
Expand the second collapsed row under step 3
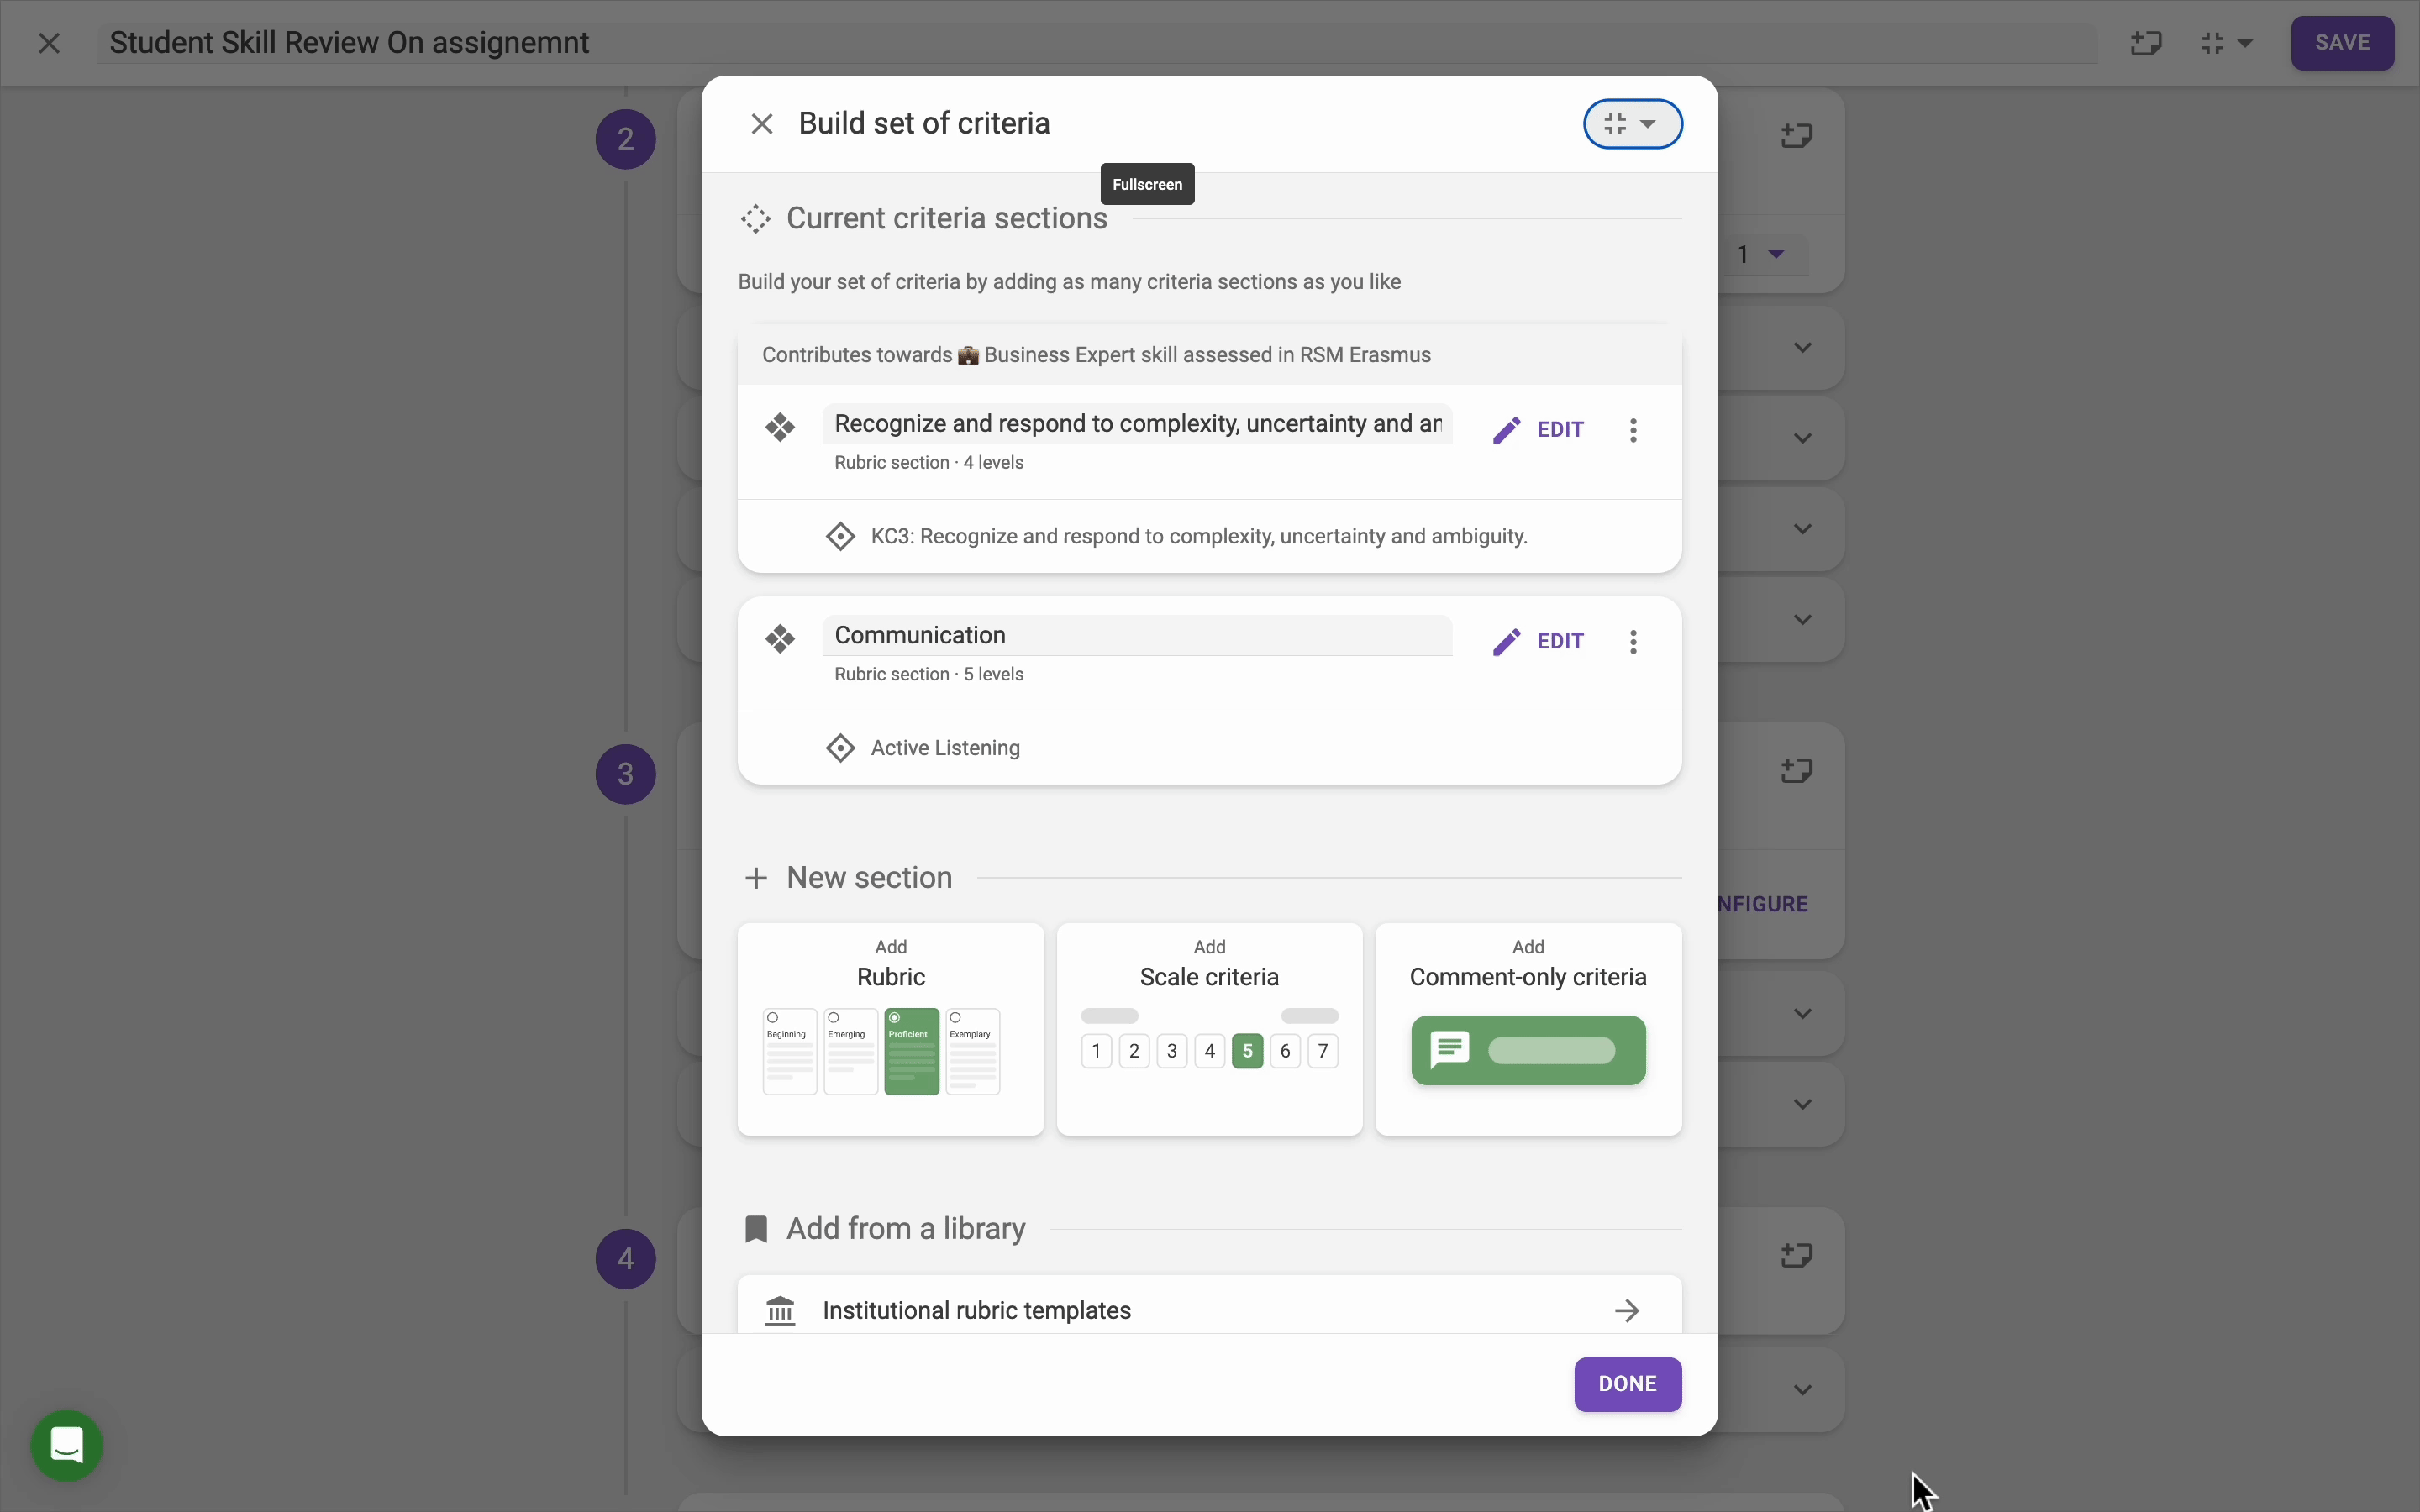click(x=1802, y=1105)
